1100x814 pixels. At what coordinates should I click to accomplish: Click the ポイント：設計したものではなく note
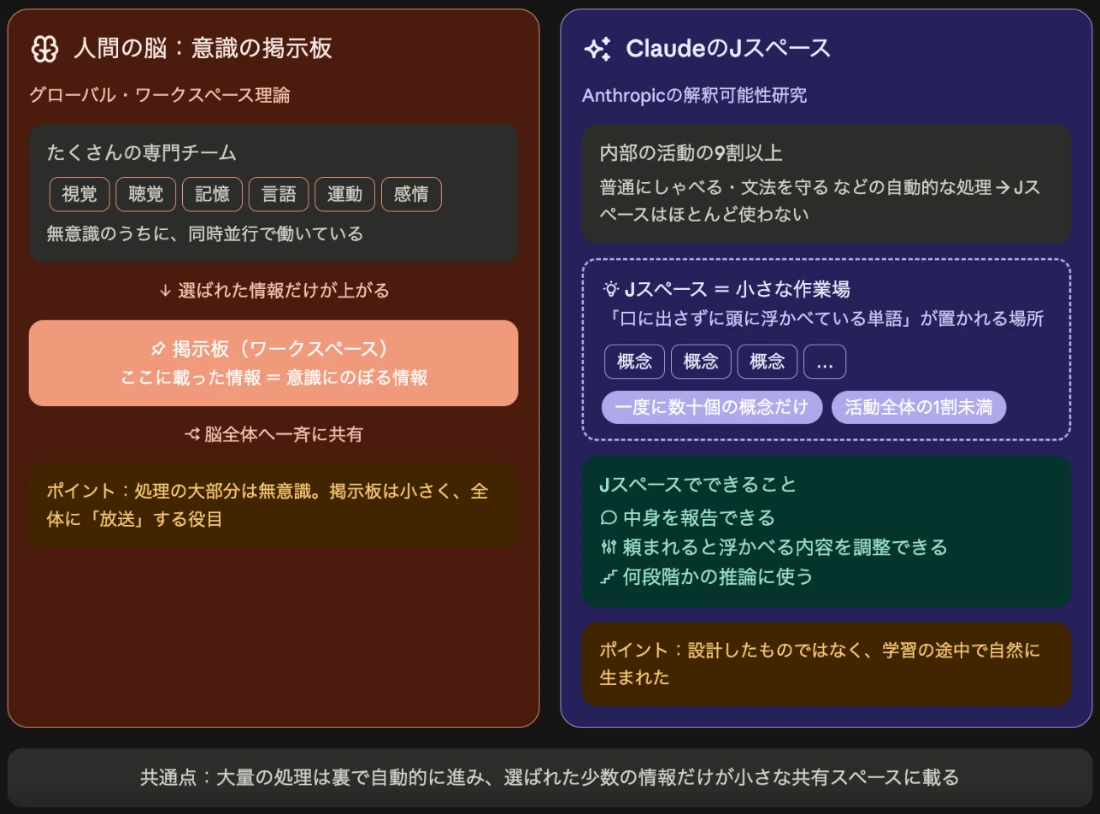826,664
